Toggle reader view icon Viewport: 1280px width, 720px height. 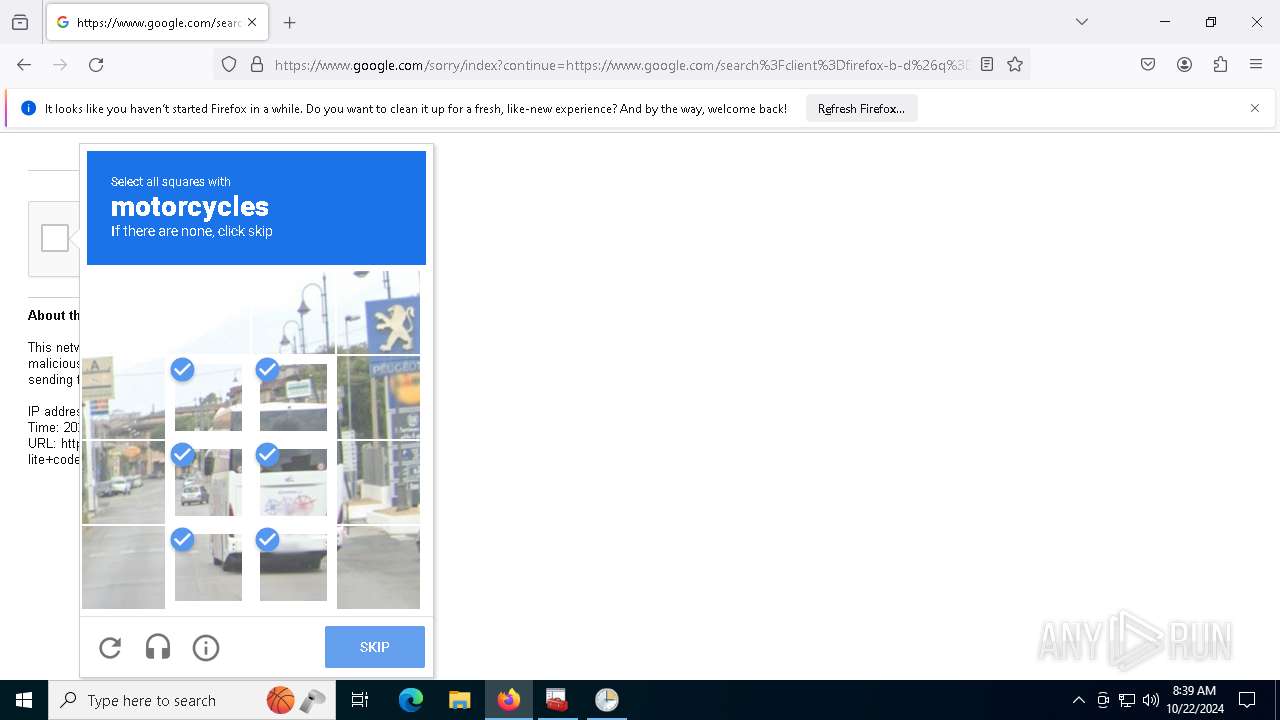click(x=987, y=65)
